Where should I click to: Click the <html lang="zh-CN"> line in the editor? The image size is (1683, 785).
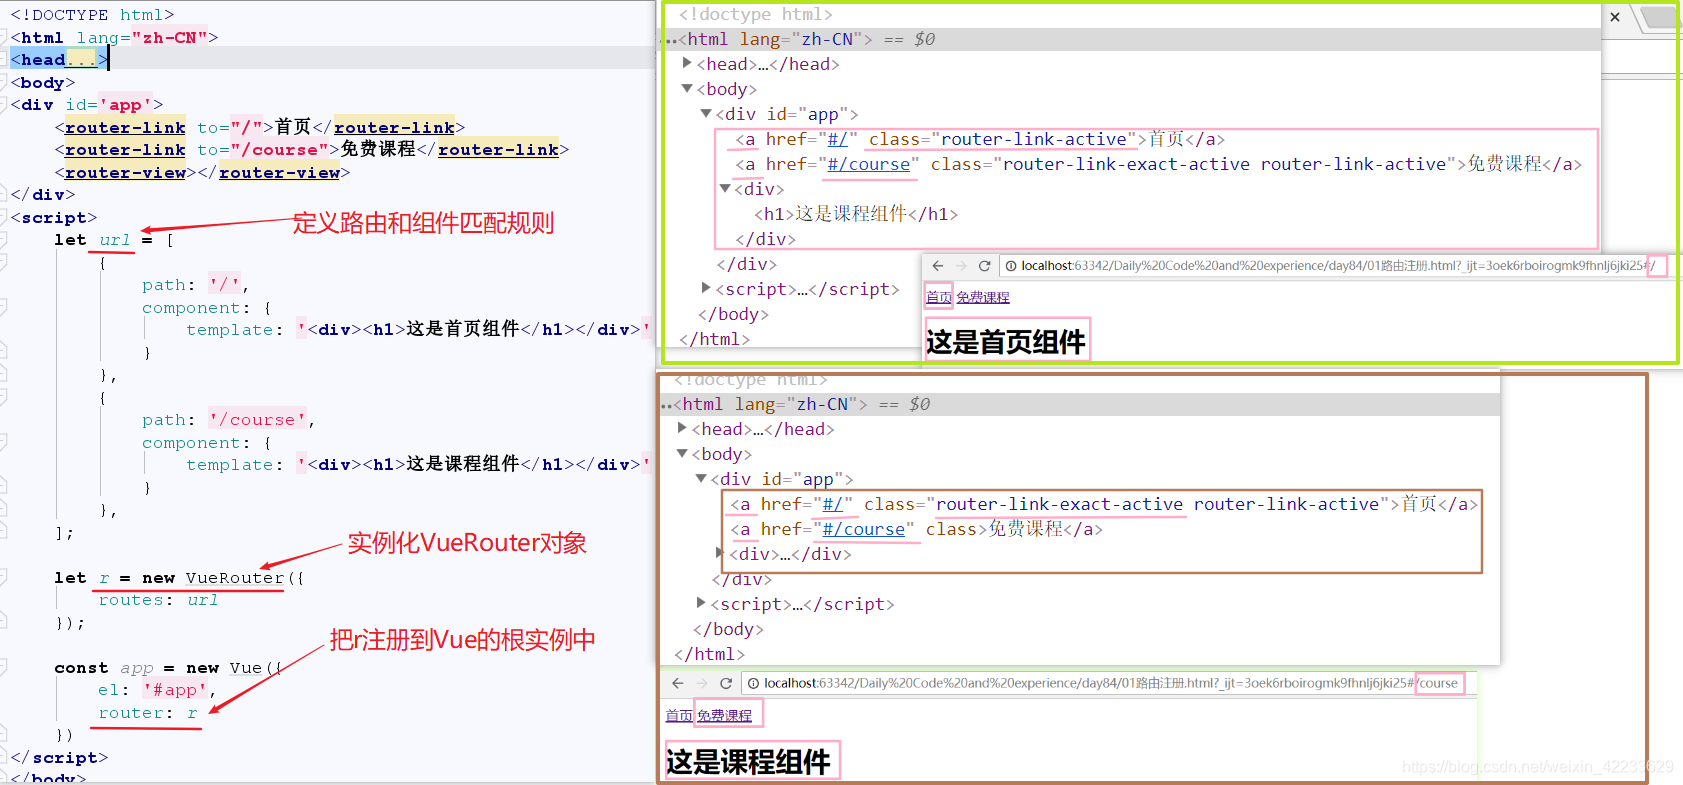114,38
